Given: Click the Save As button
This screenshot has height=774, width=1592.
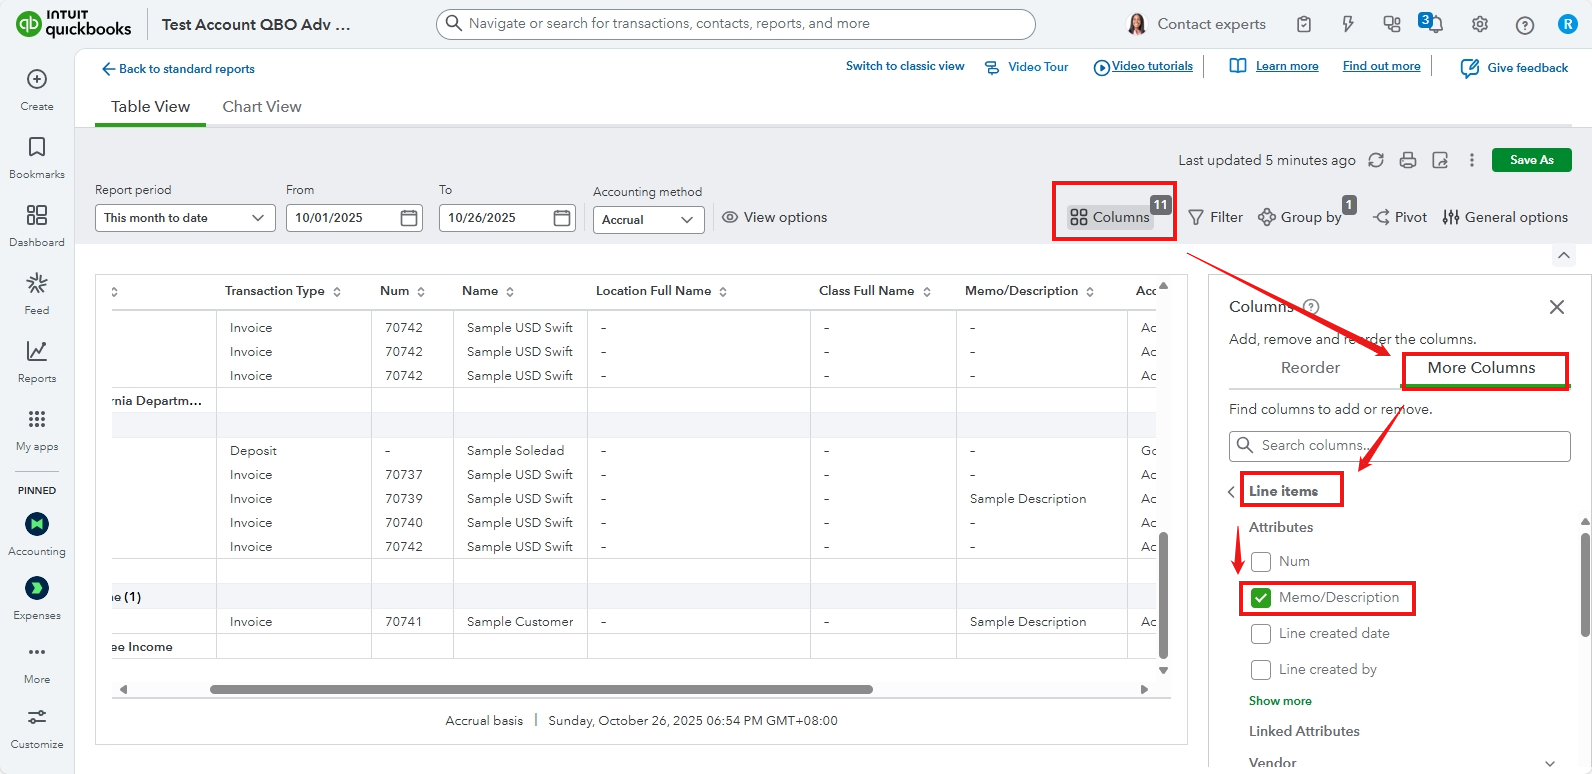Looking at the screenshot, I should (x=1531, y=160).
